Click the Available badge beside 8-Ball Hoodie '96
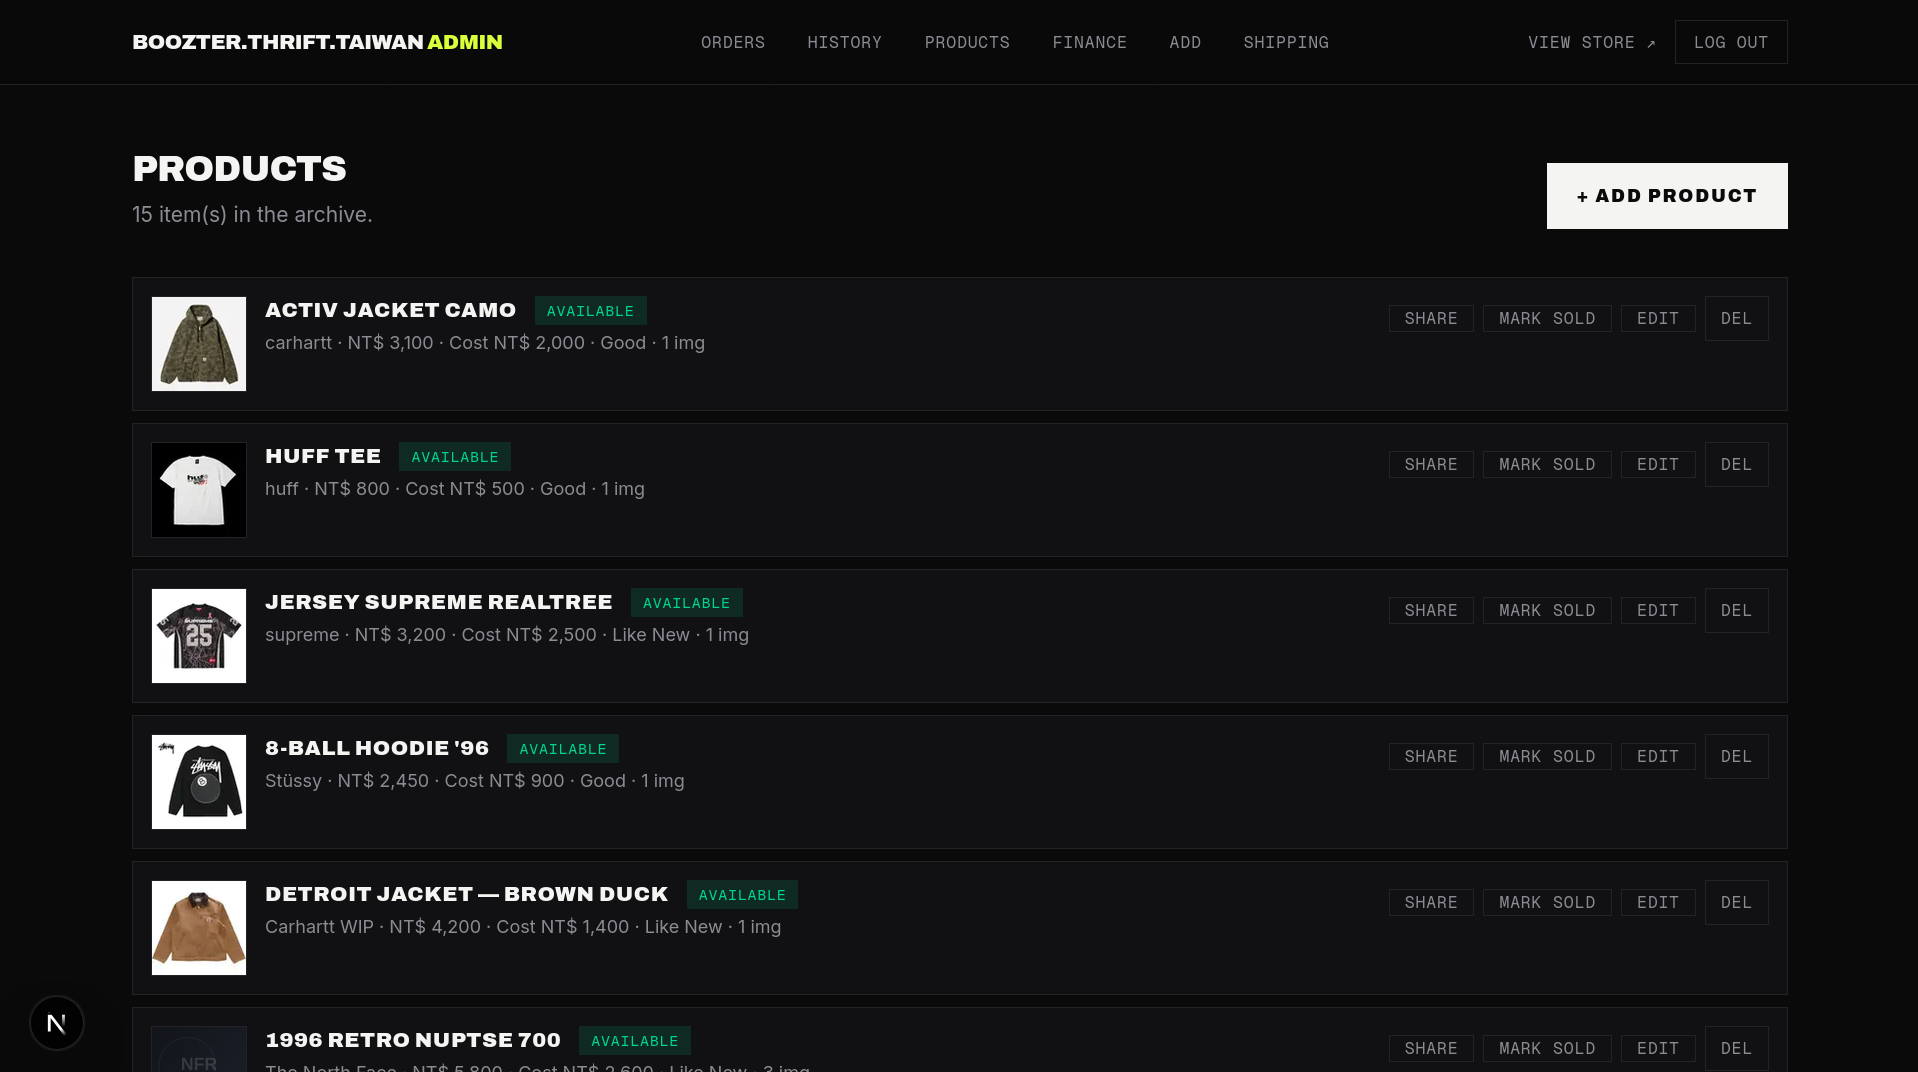 563,749
